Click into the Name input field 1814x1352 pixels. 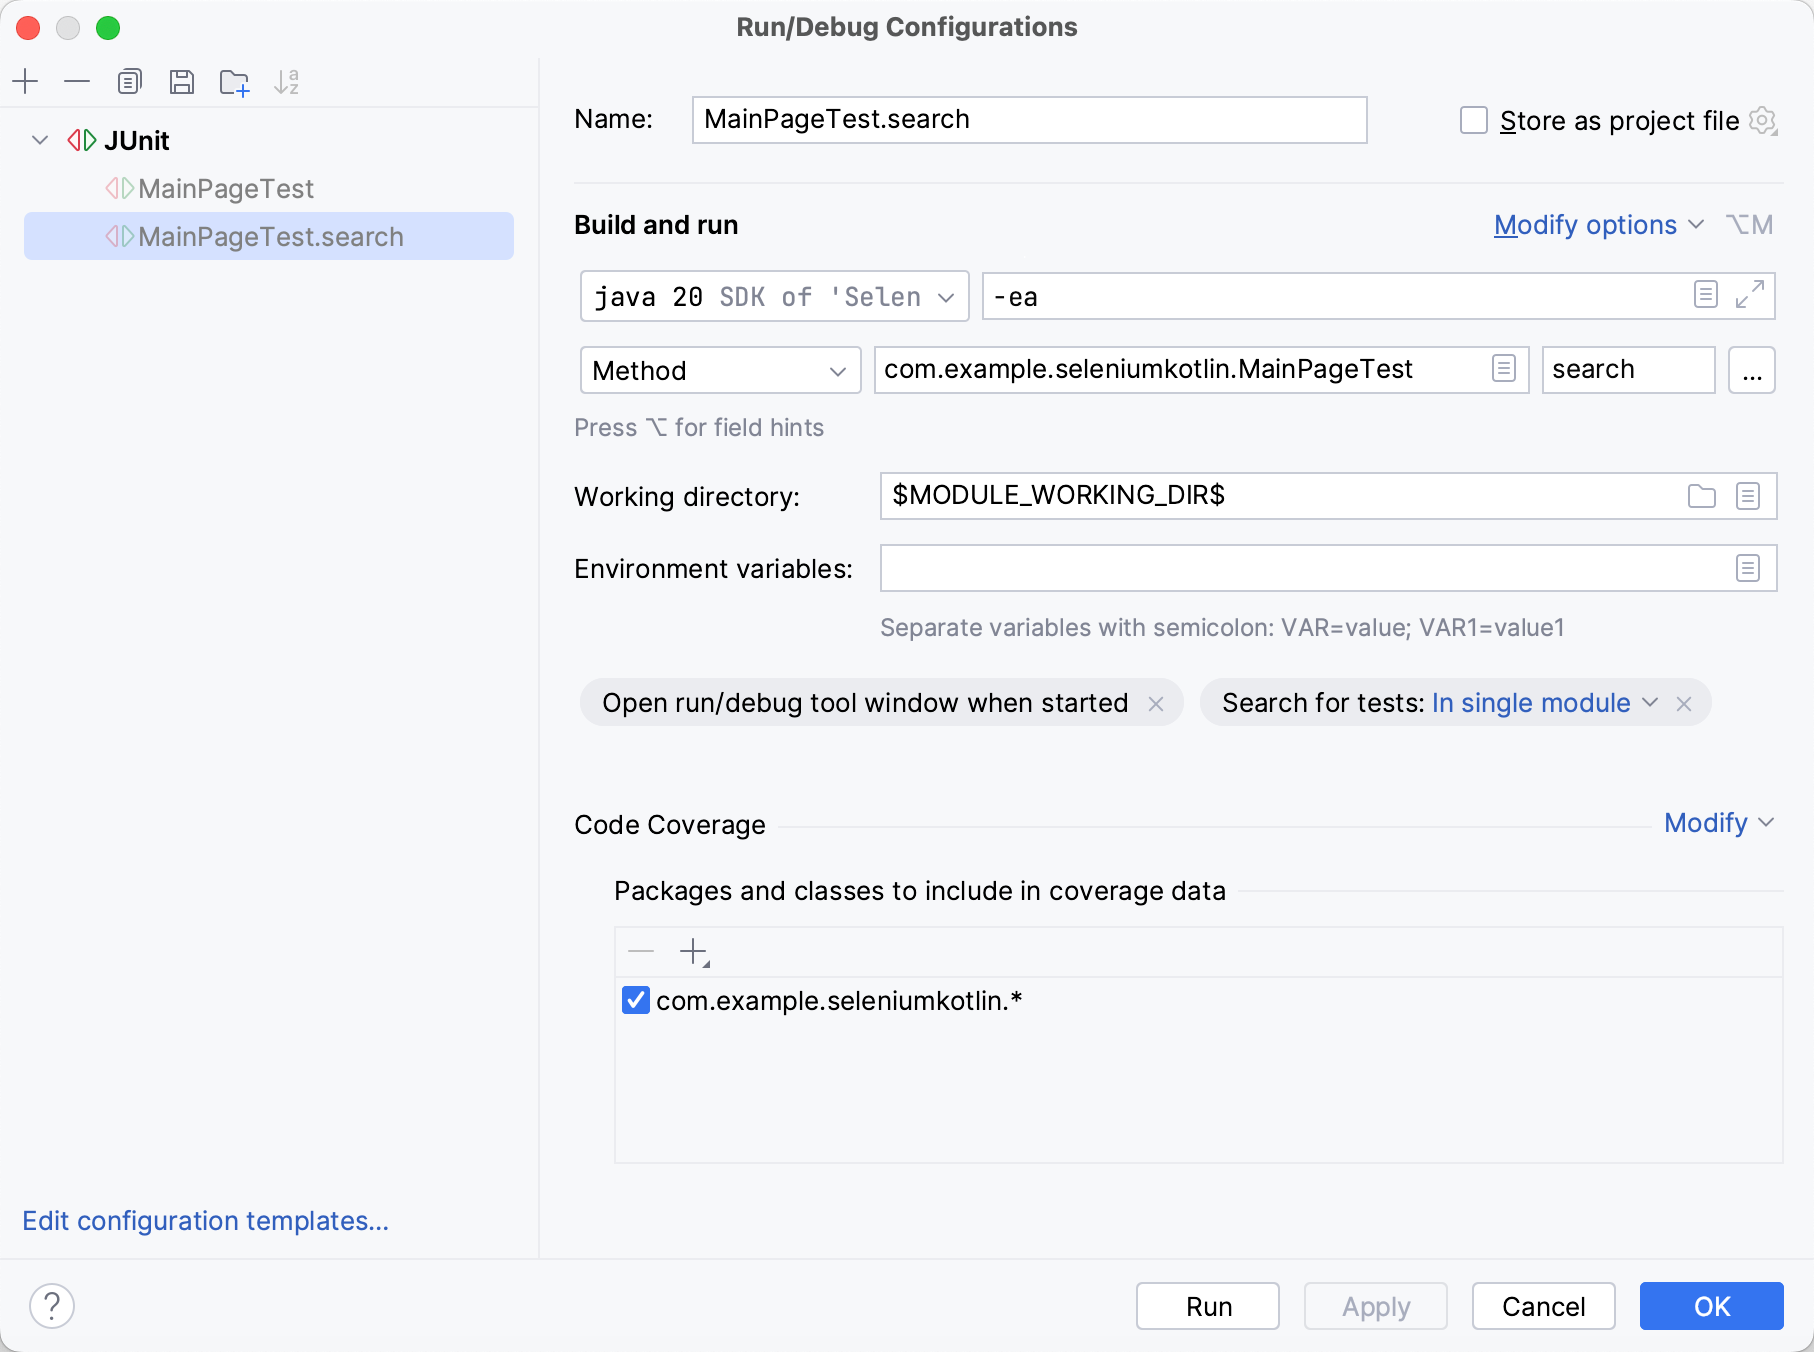(x=1028, y=120)
